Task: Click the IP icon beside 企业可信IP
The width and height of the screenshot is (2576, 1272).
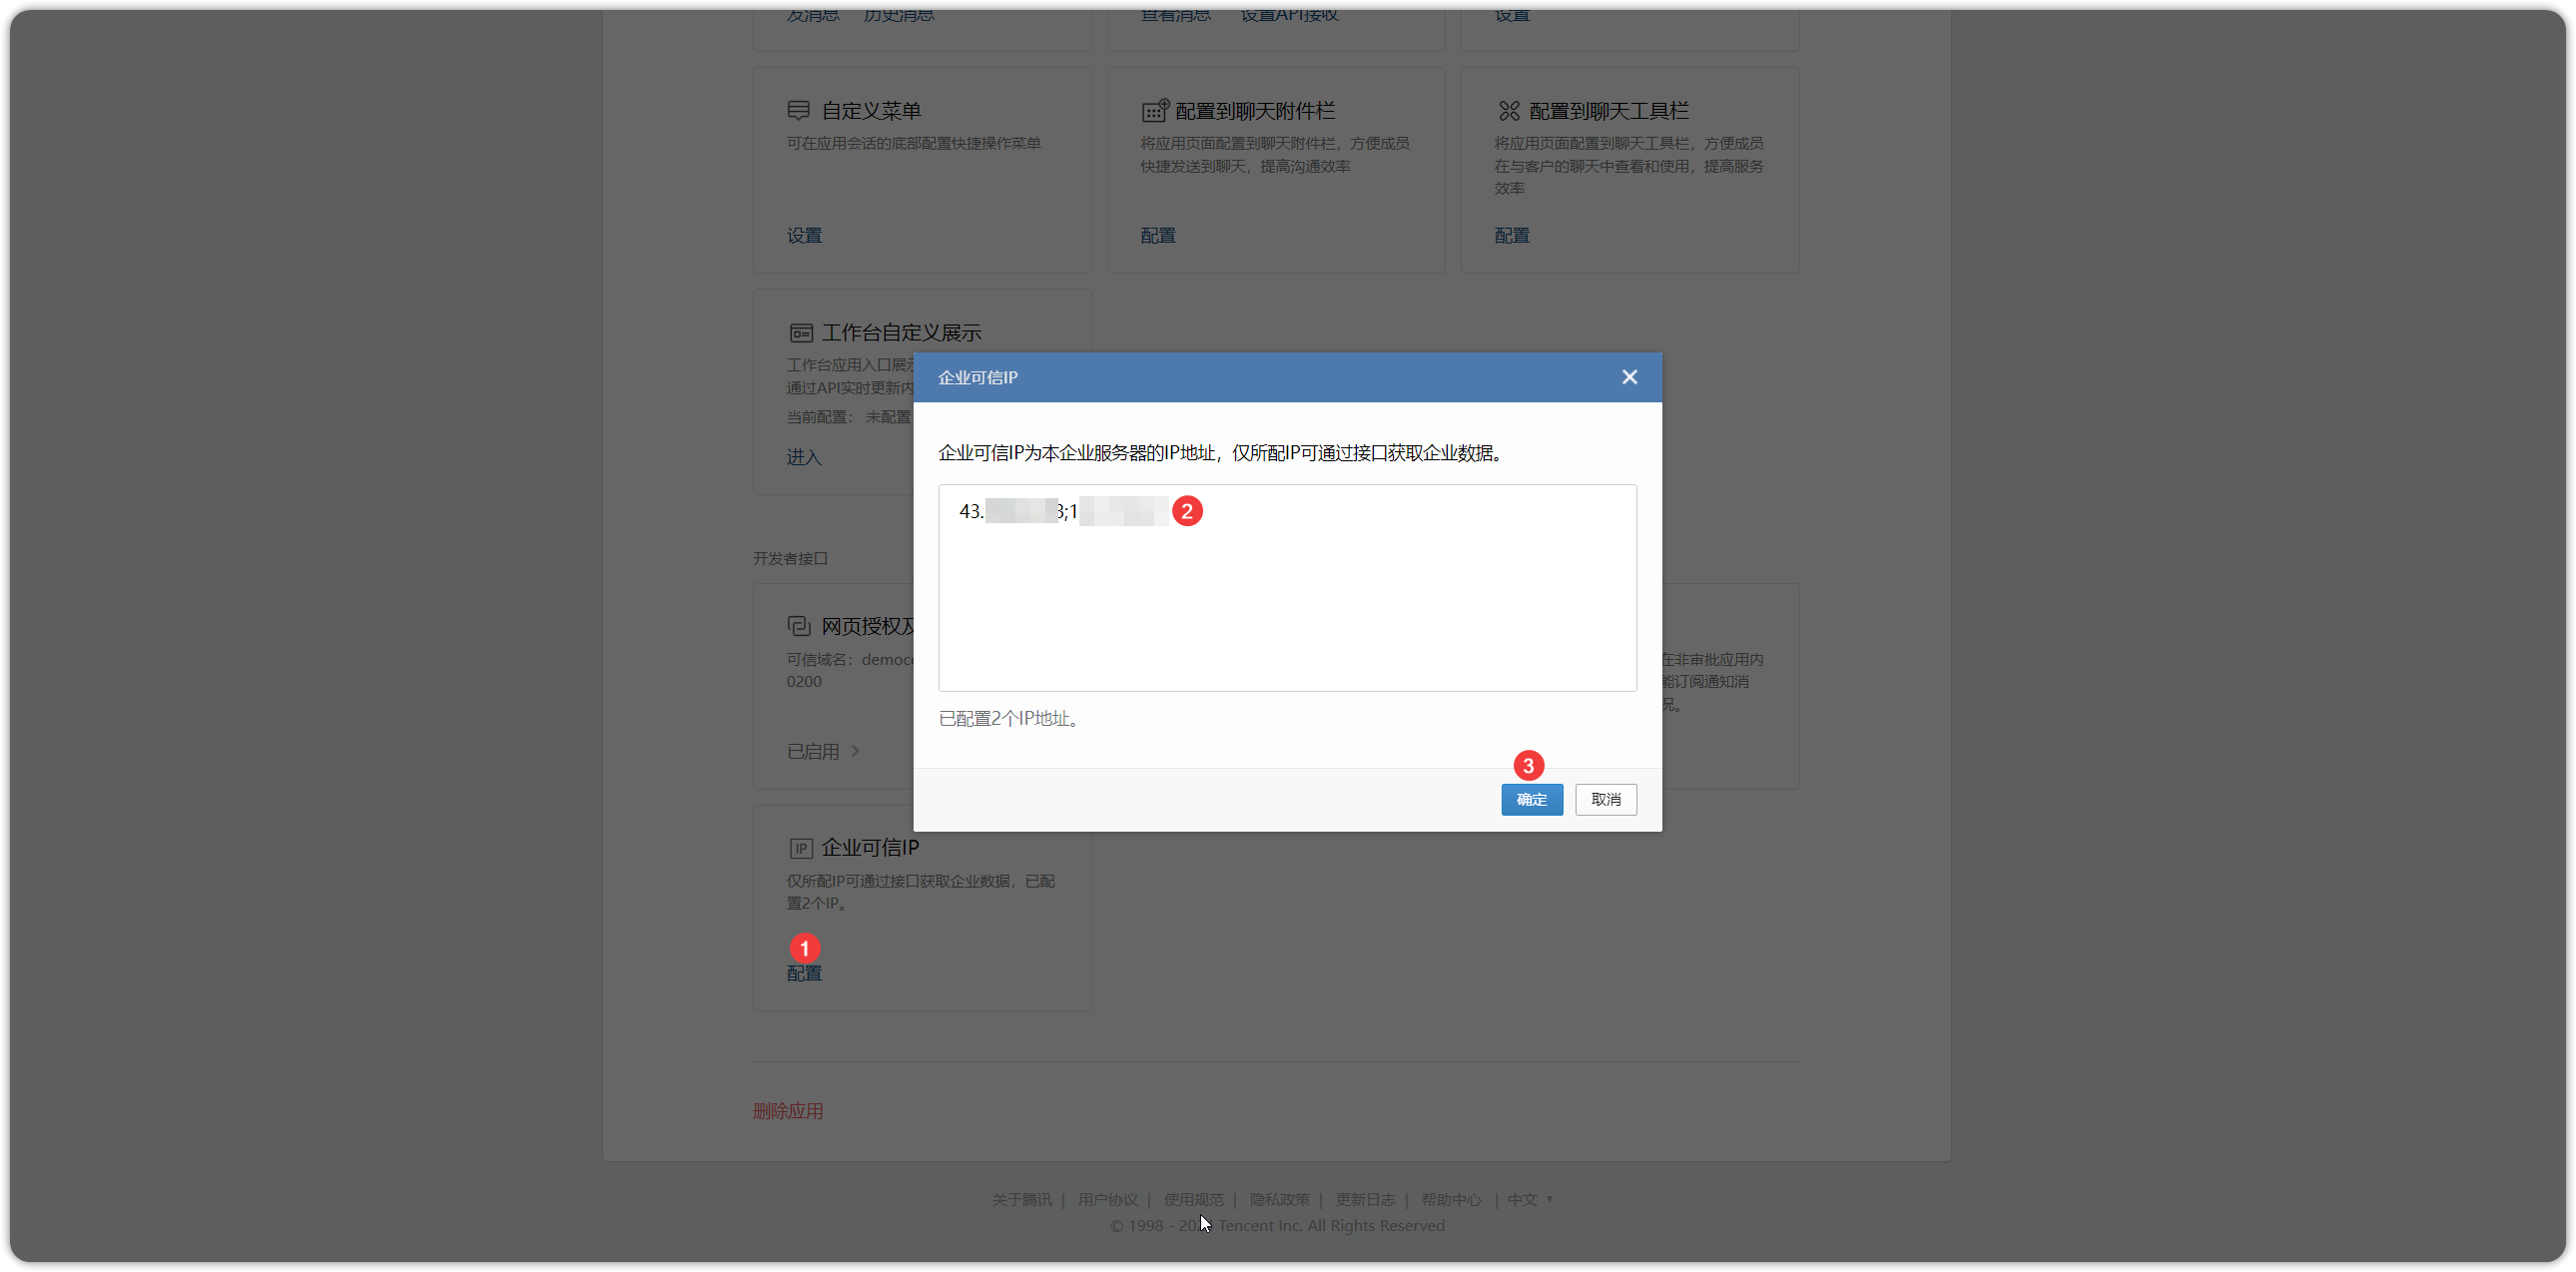Action: [800, 848]
